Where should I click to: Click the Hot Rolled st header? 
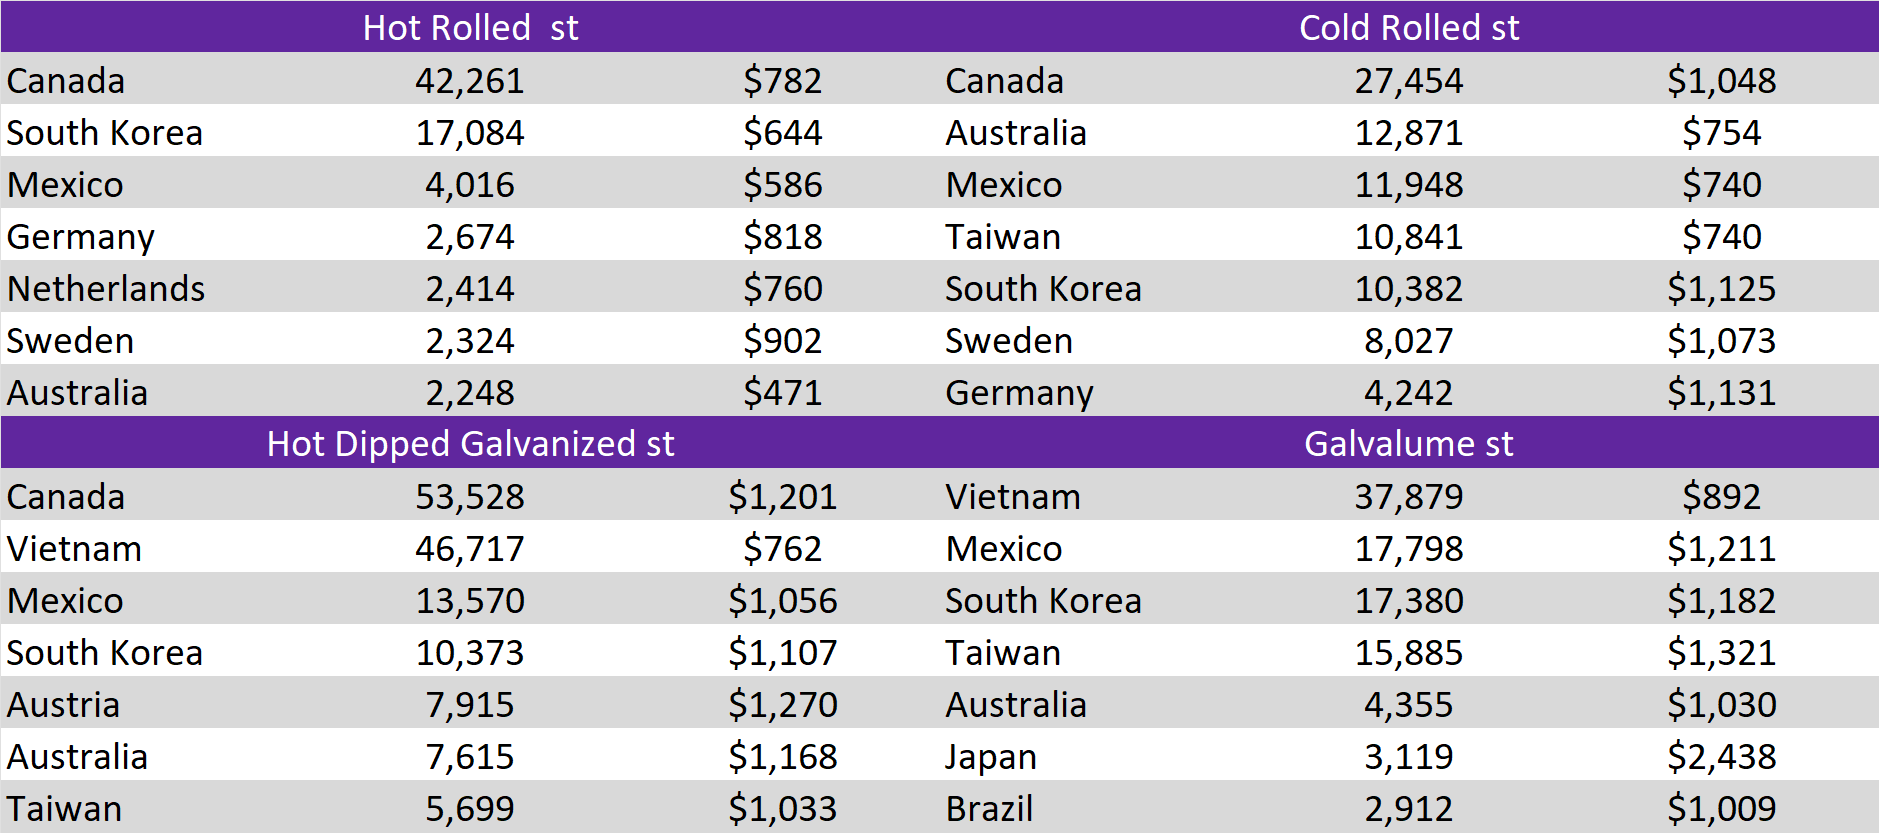tap(470, 27)
